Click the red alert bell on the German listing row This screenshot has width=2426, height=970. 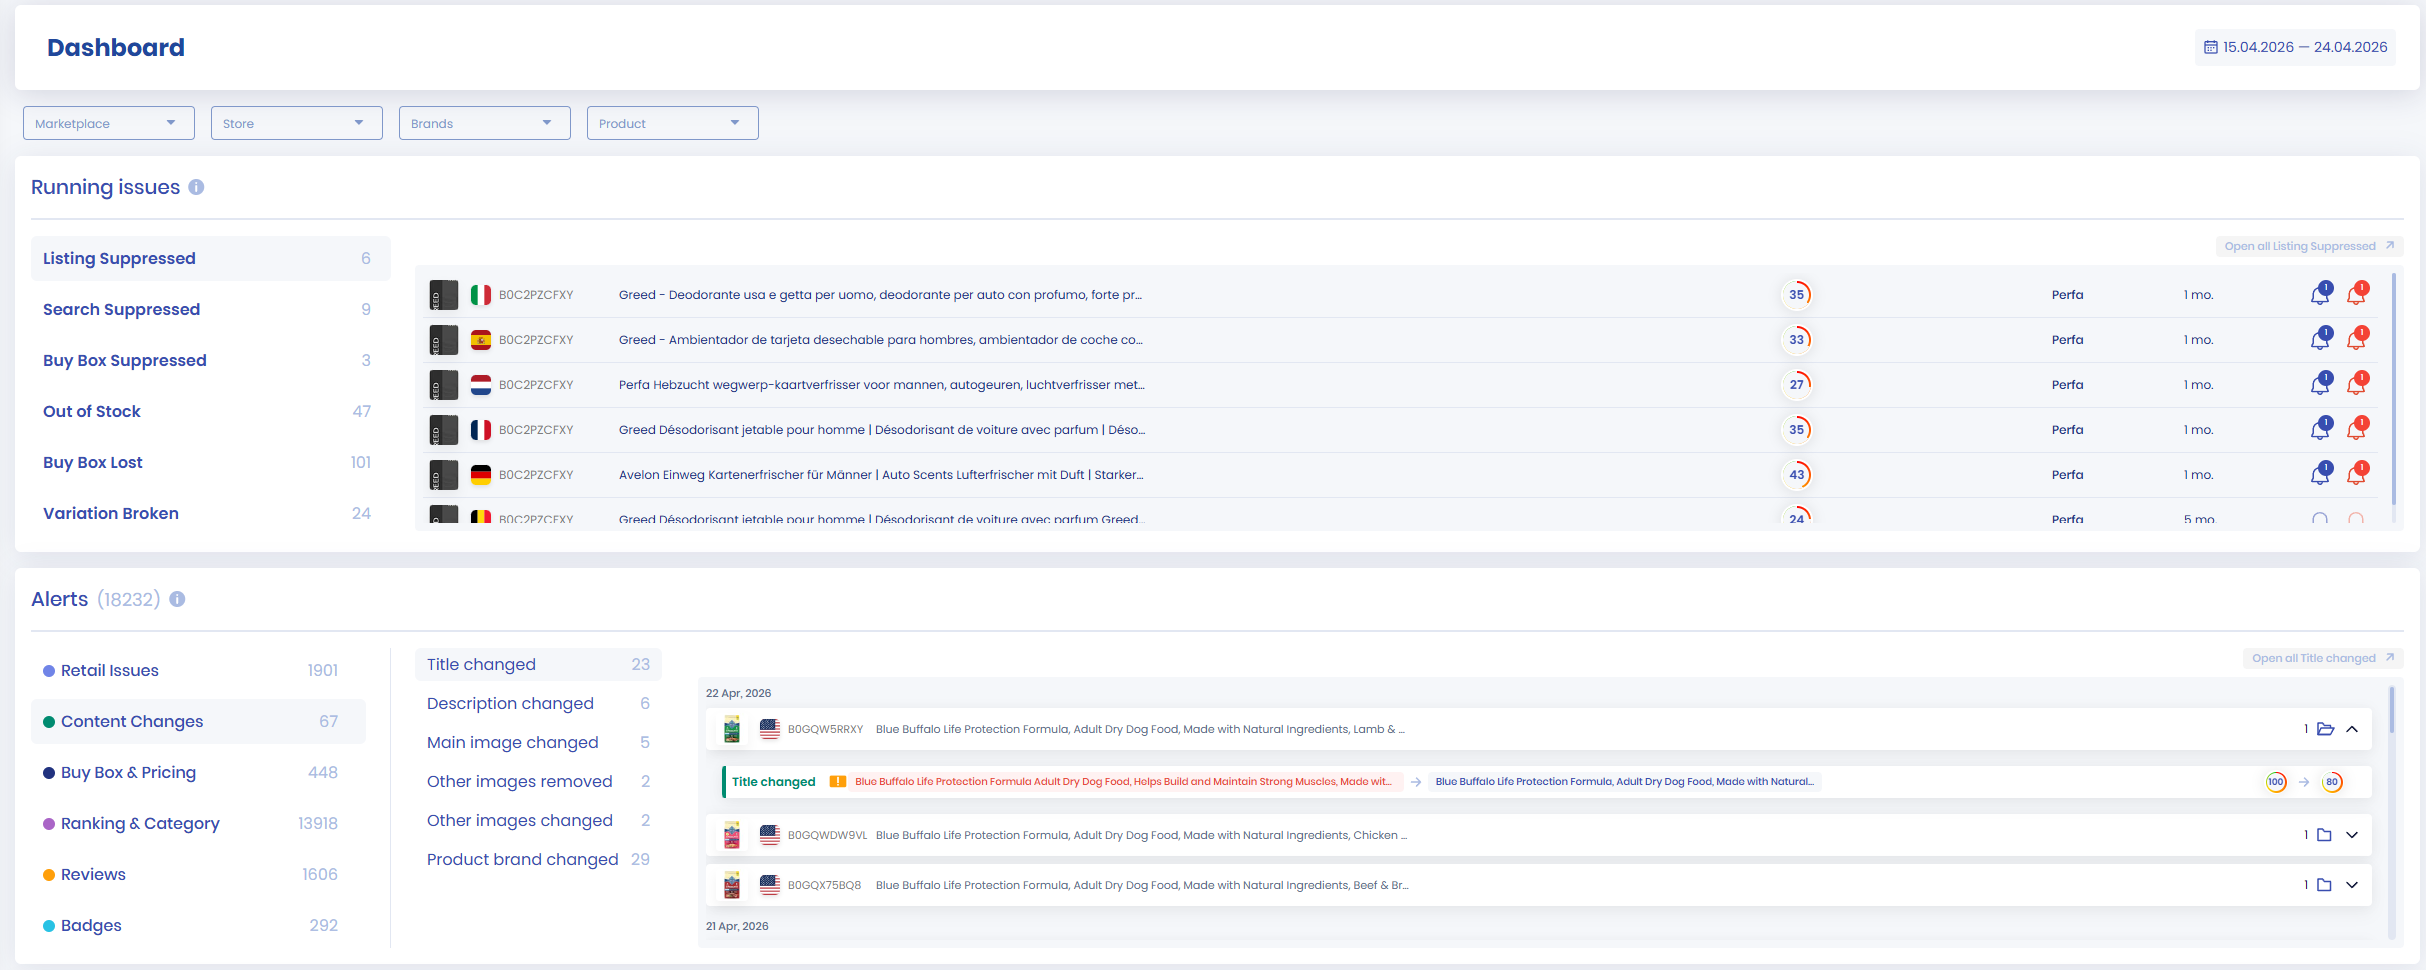(x=2356, y=475)
